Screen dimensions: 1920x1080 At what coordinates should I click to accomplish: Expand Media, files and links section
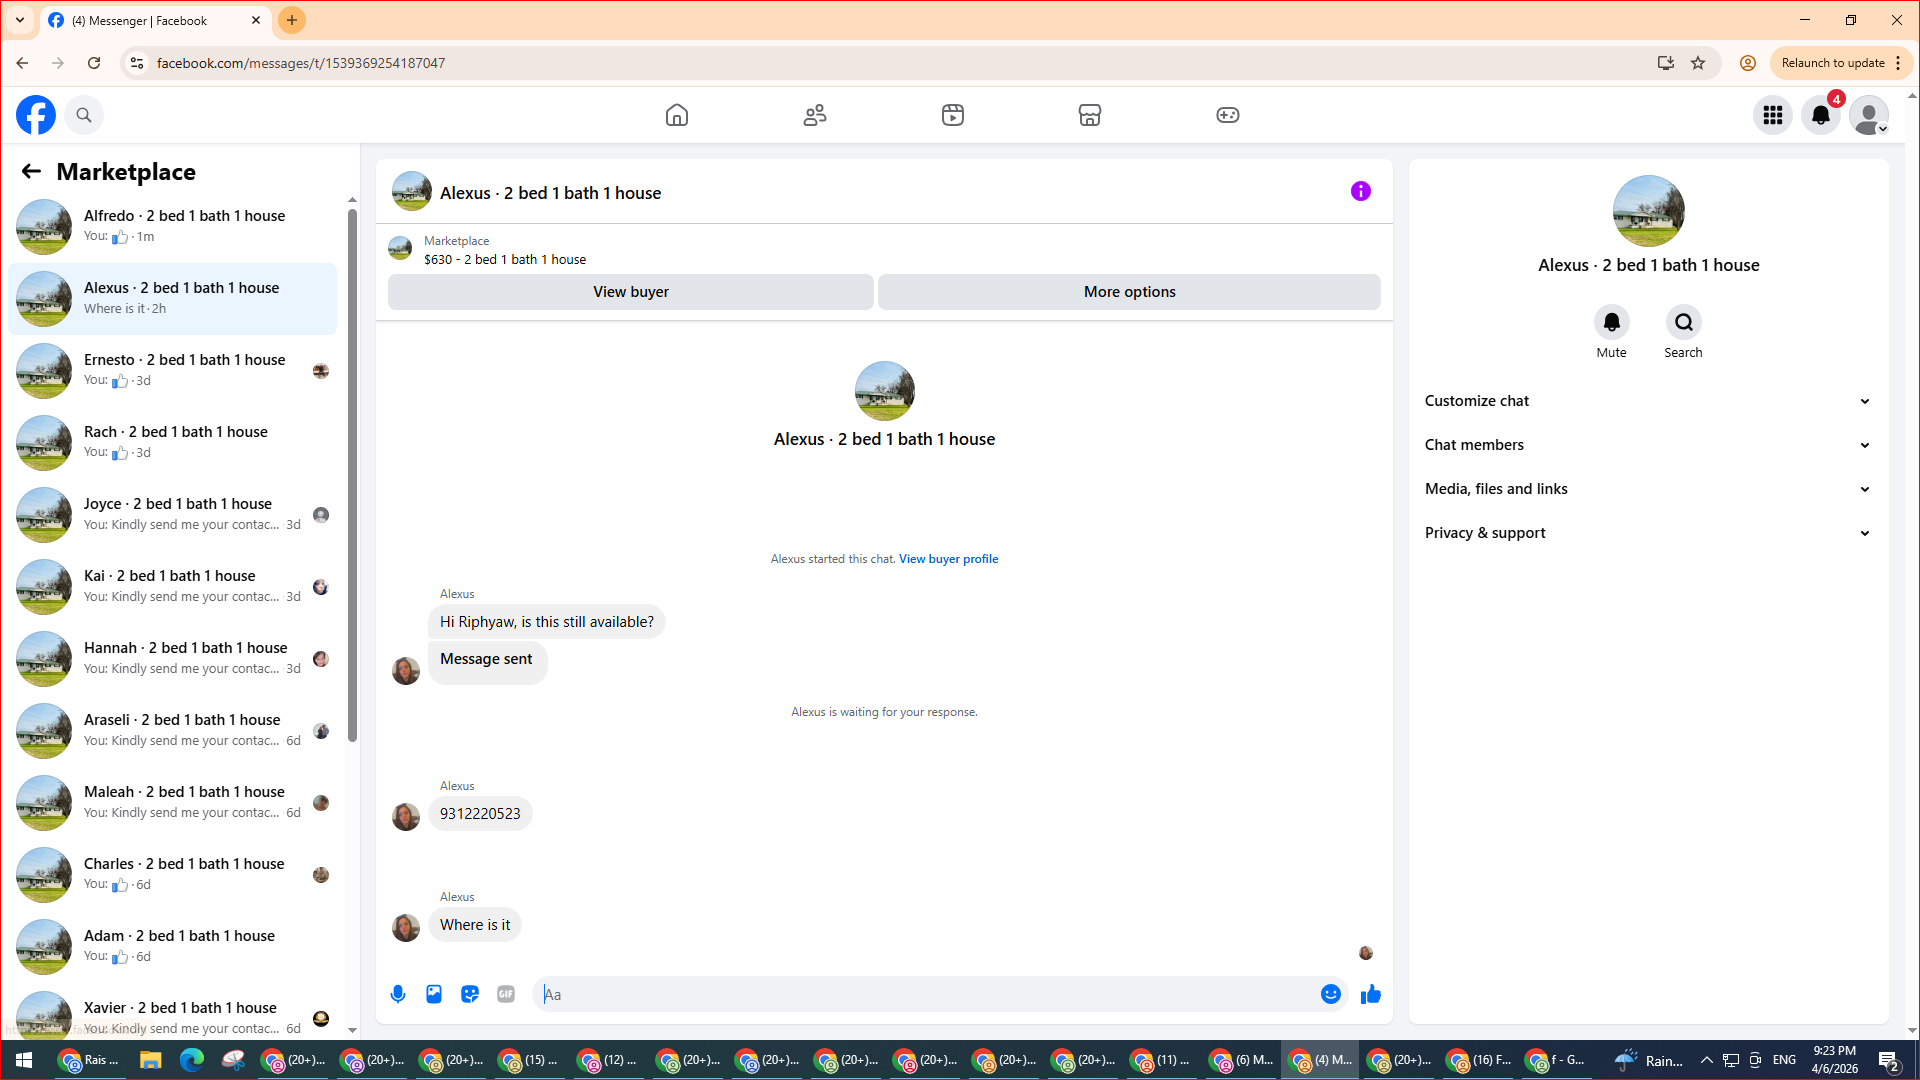tap(1648, 489)
